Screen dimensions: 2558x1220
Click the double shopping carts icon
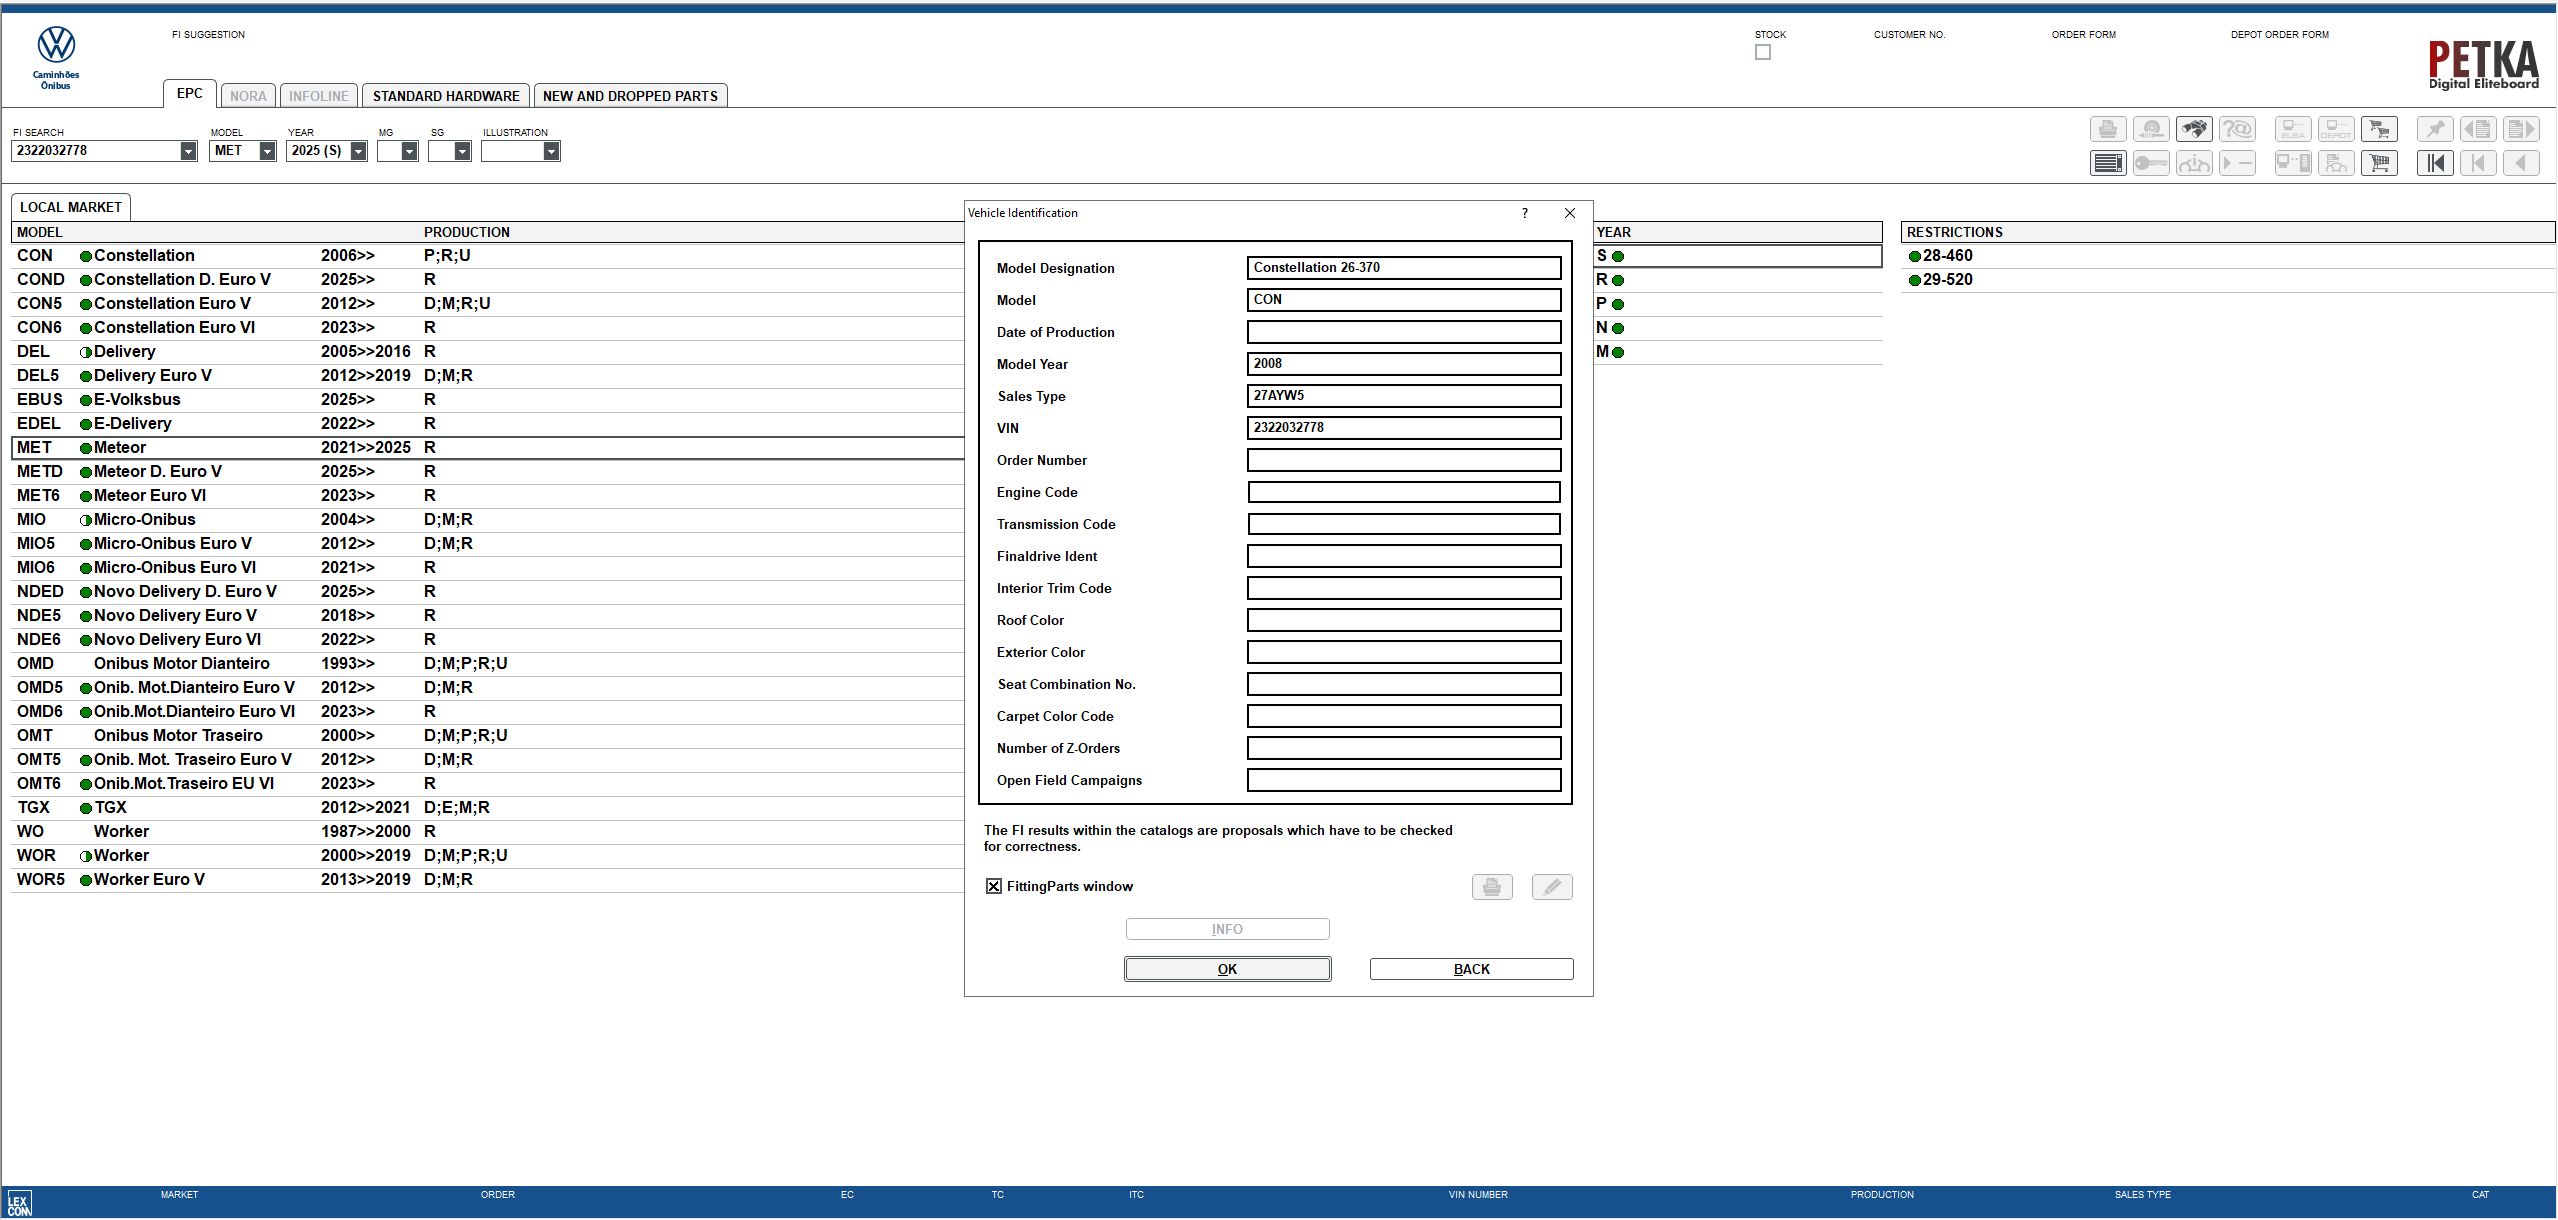click(2379, 129)
